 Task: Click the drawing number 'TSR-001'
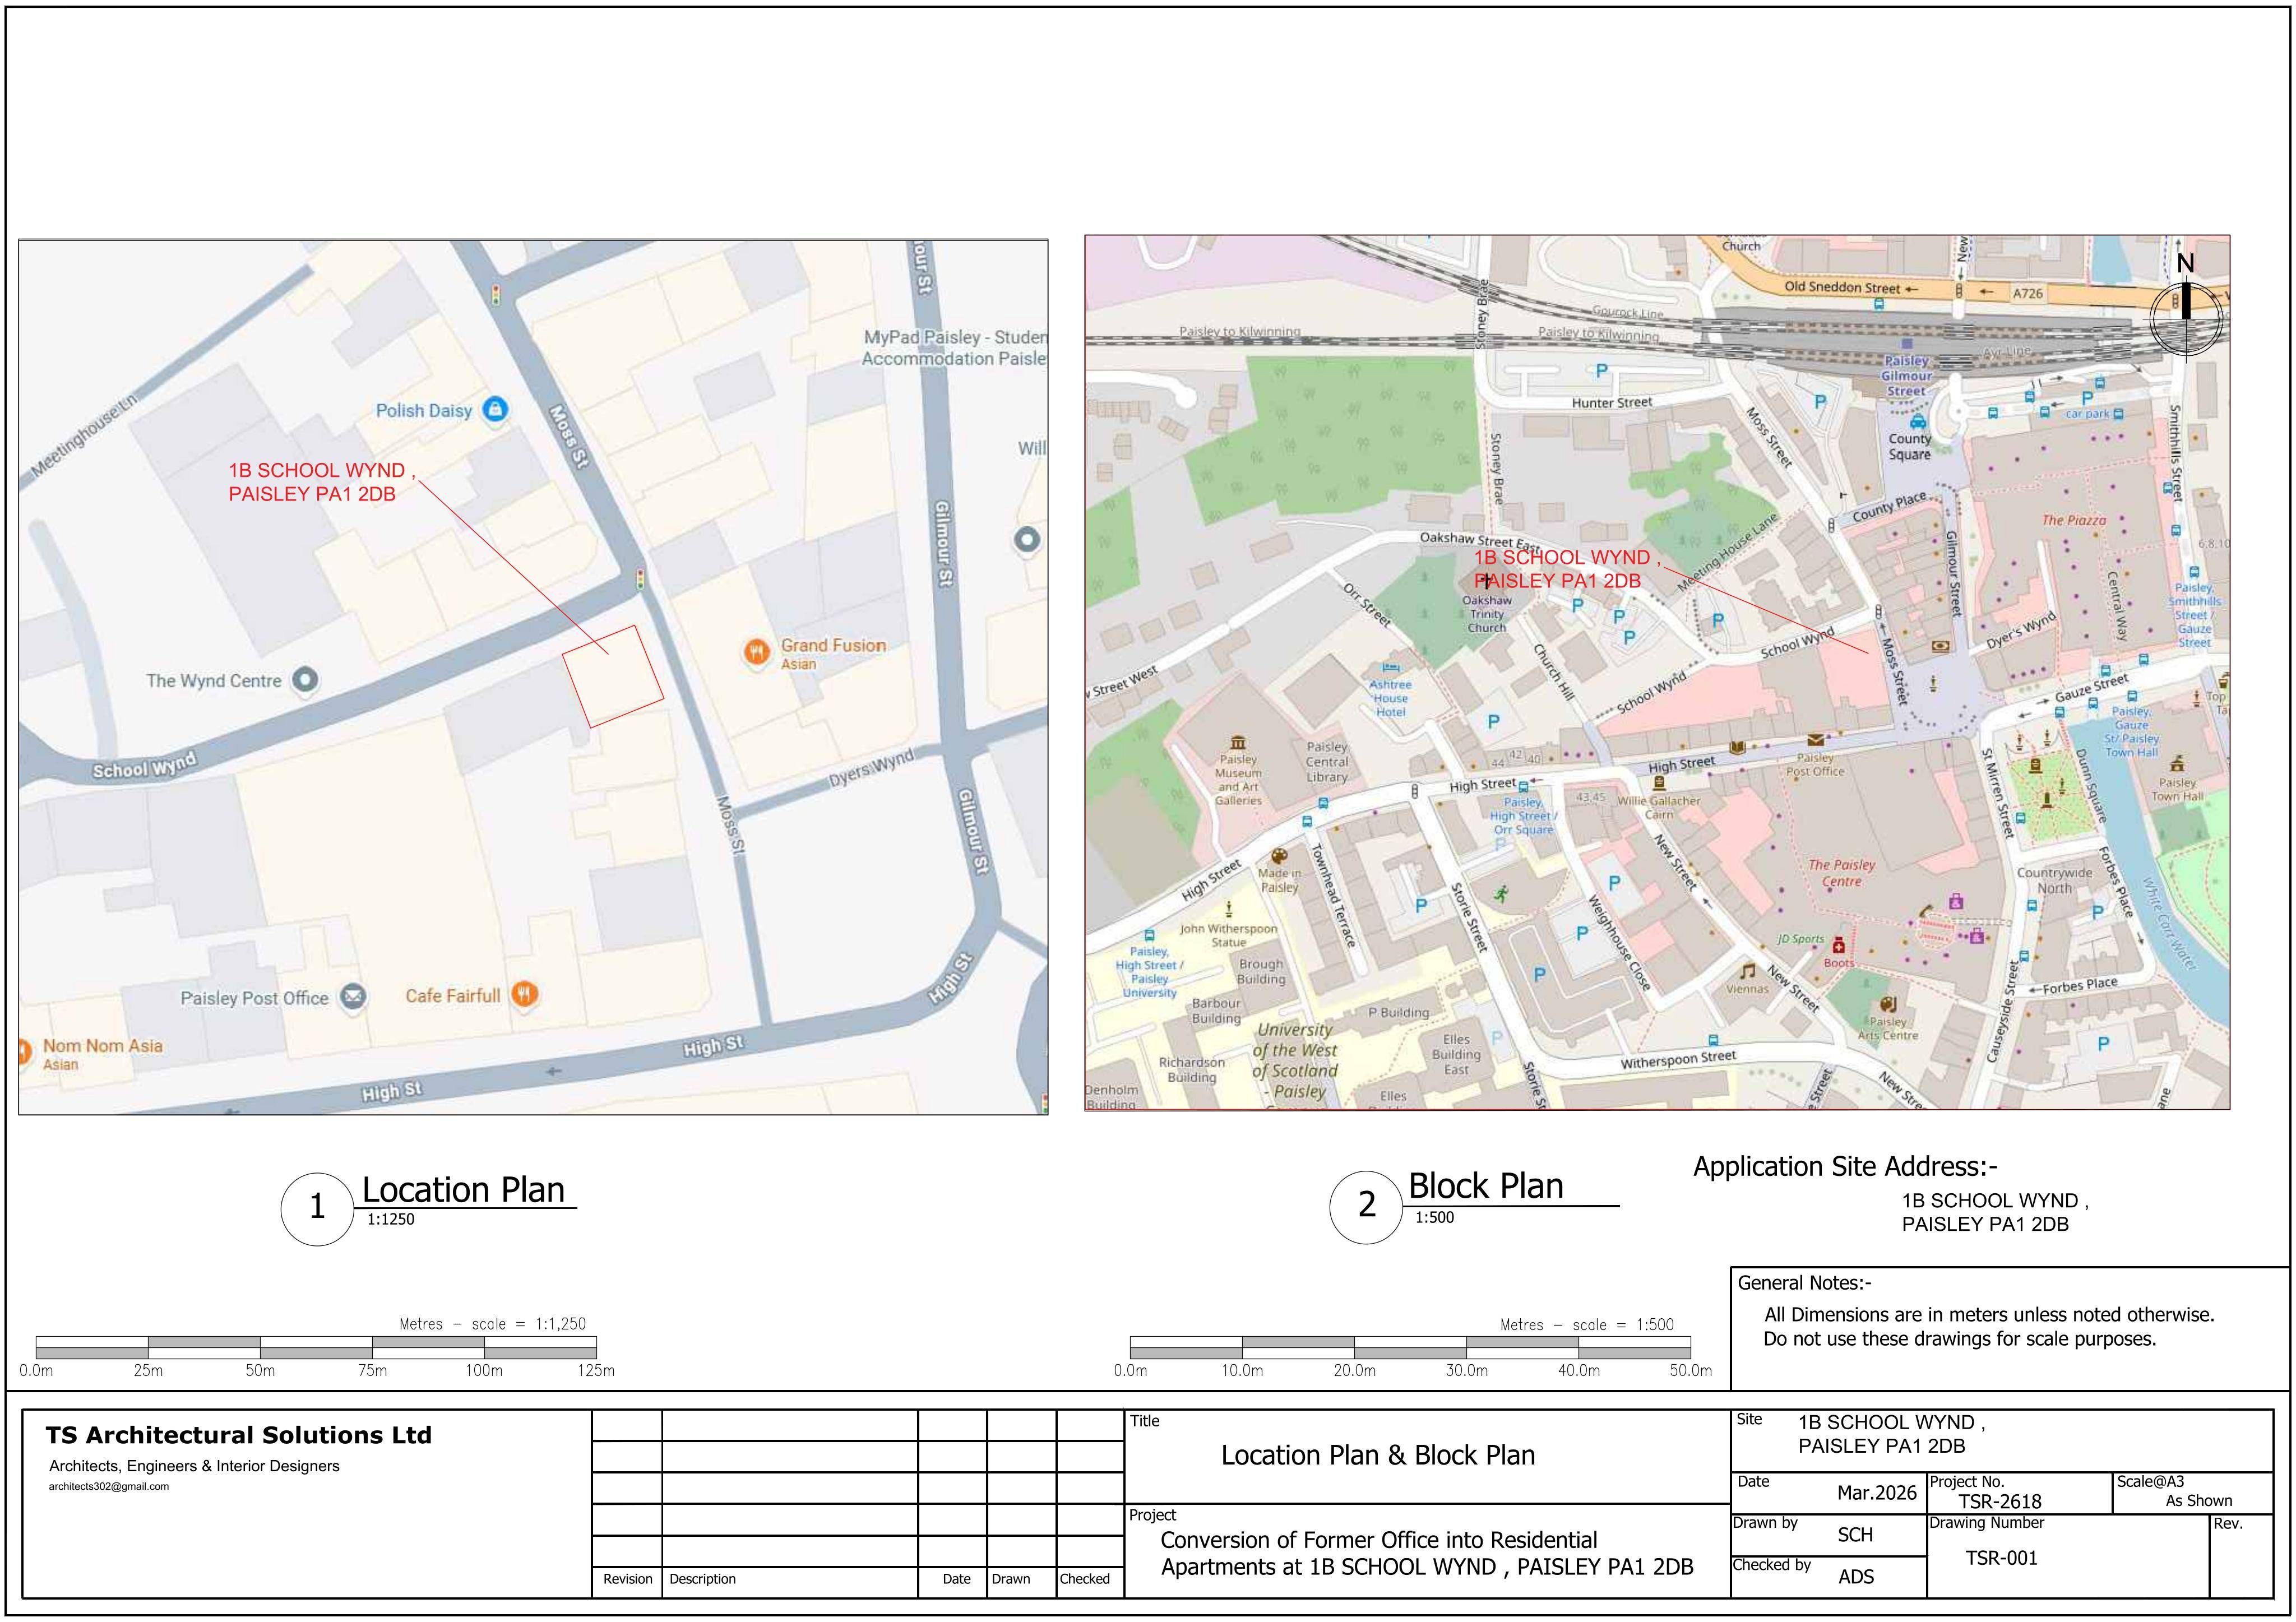point(2001,1558)
